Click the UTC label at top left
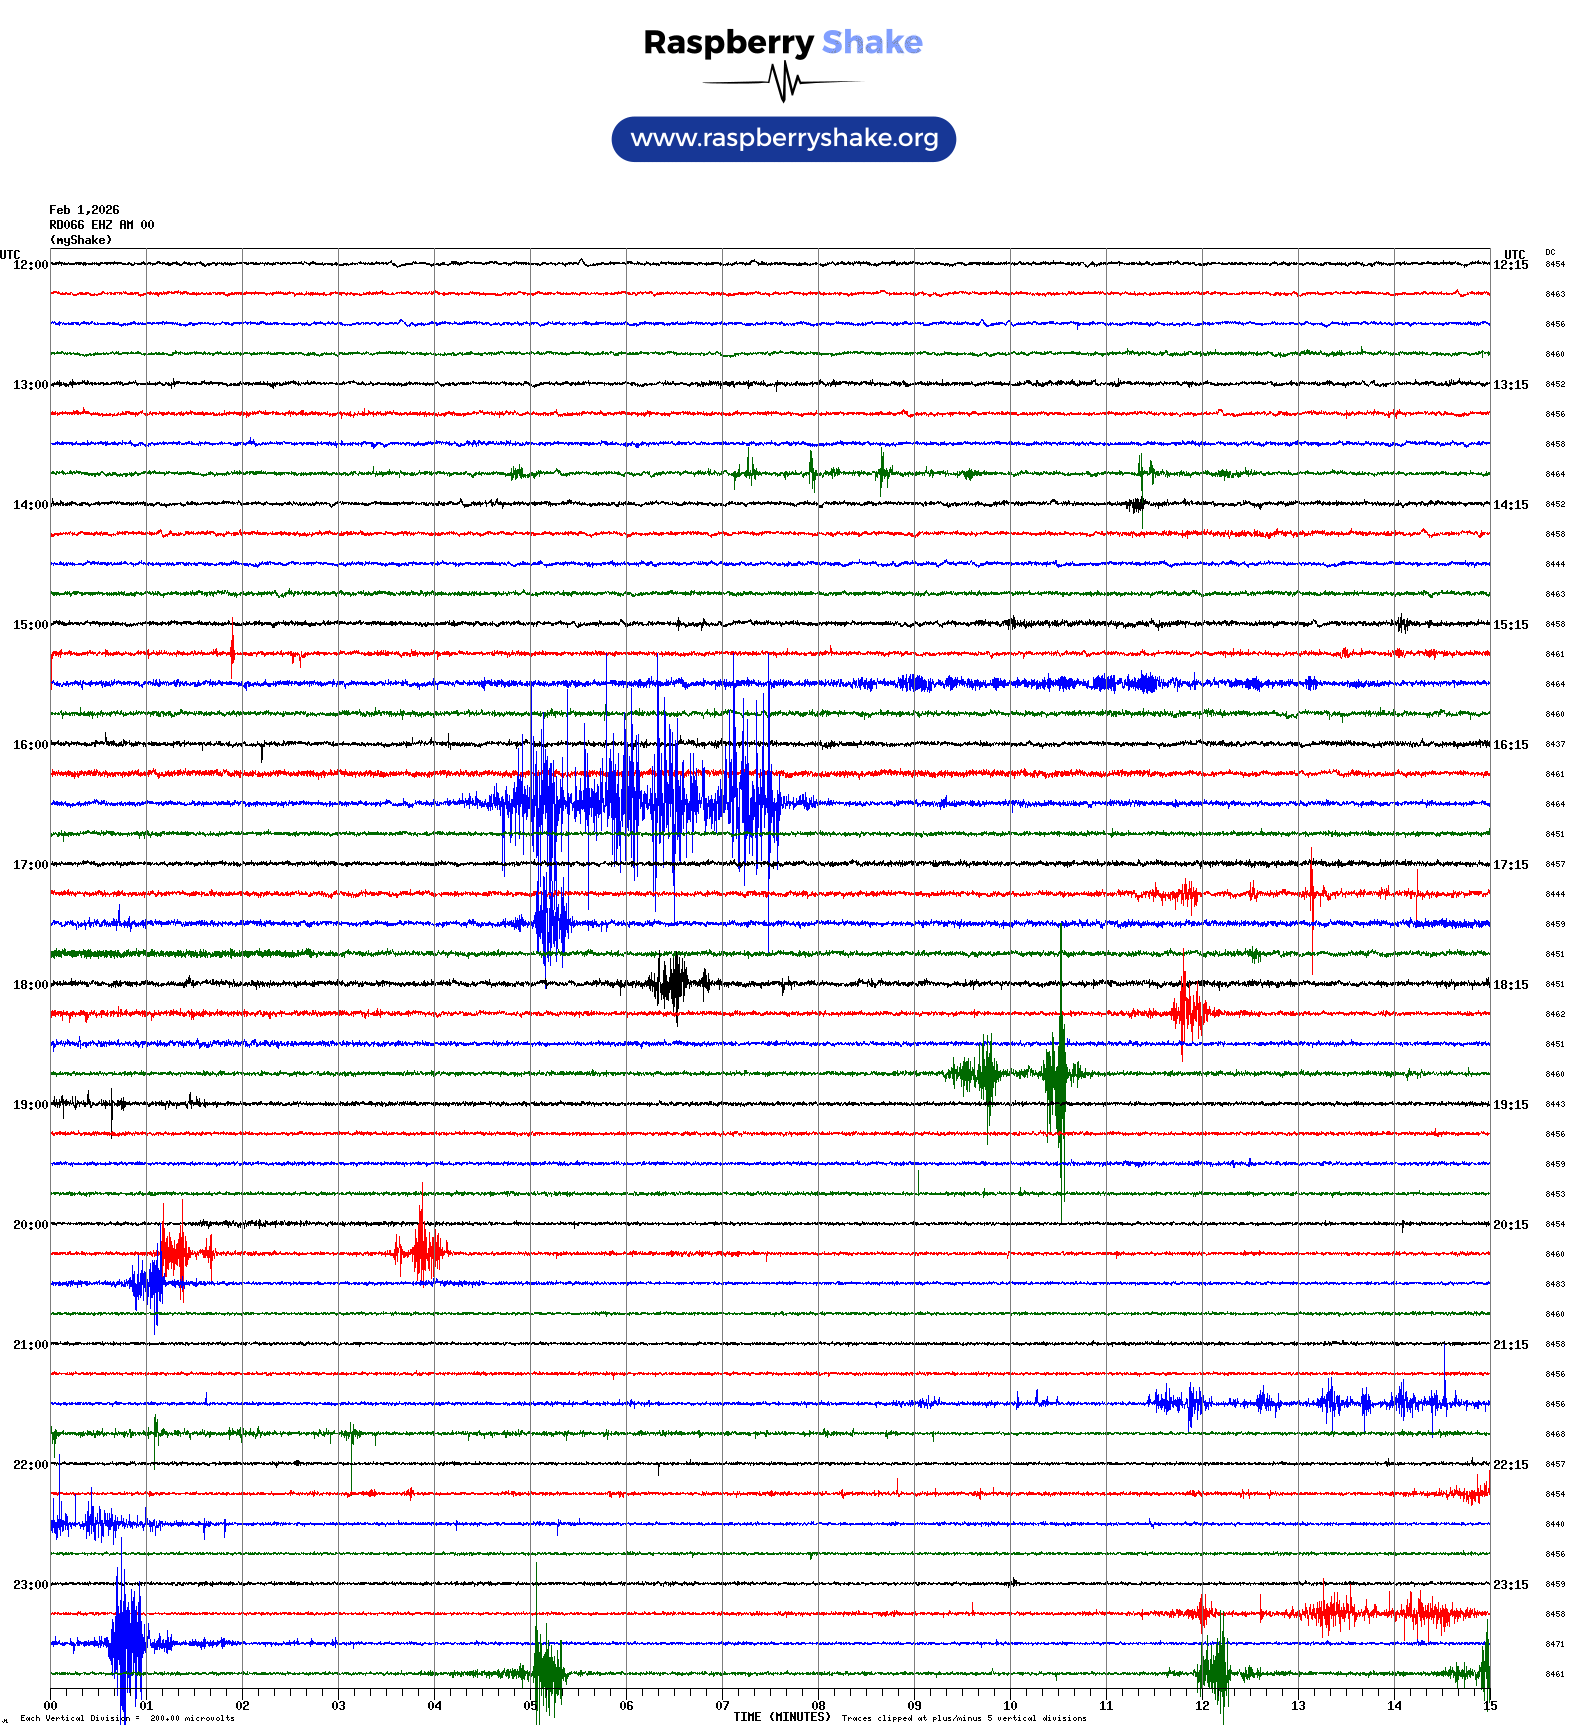The height and width of the screenshot is (1732, 1570). click(x=10, y=254)
